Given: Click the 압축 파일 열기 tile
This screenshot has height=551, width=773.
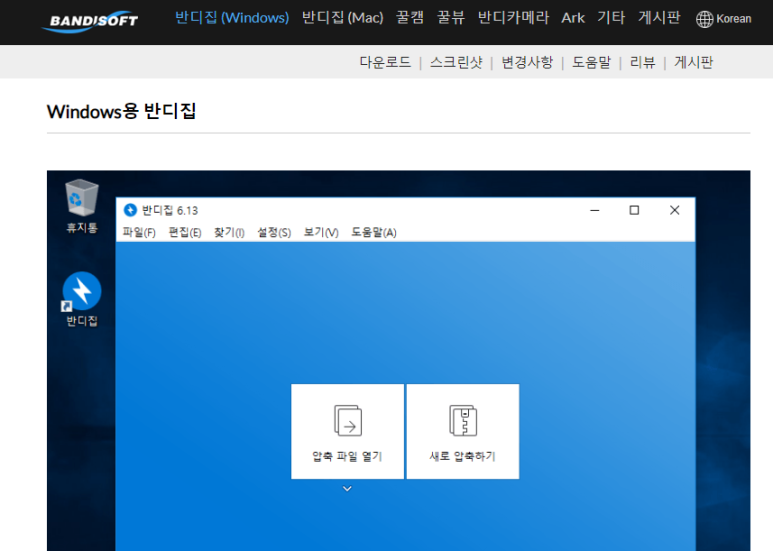Looking at the screenshot, I should tap(347, 431).
